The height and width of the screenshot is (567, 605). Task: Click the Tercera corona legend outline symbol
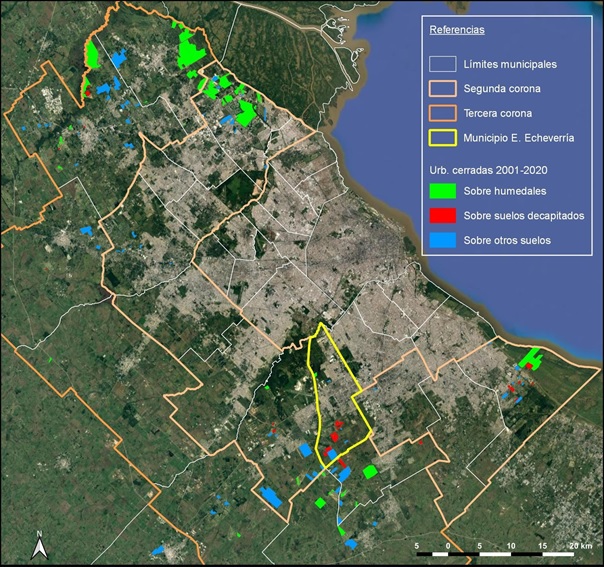pos(442,113)
